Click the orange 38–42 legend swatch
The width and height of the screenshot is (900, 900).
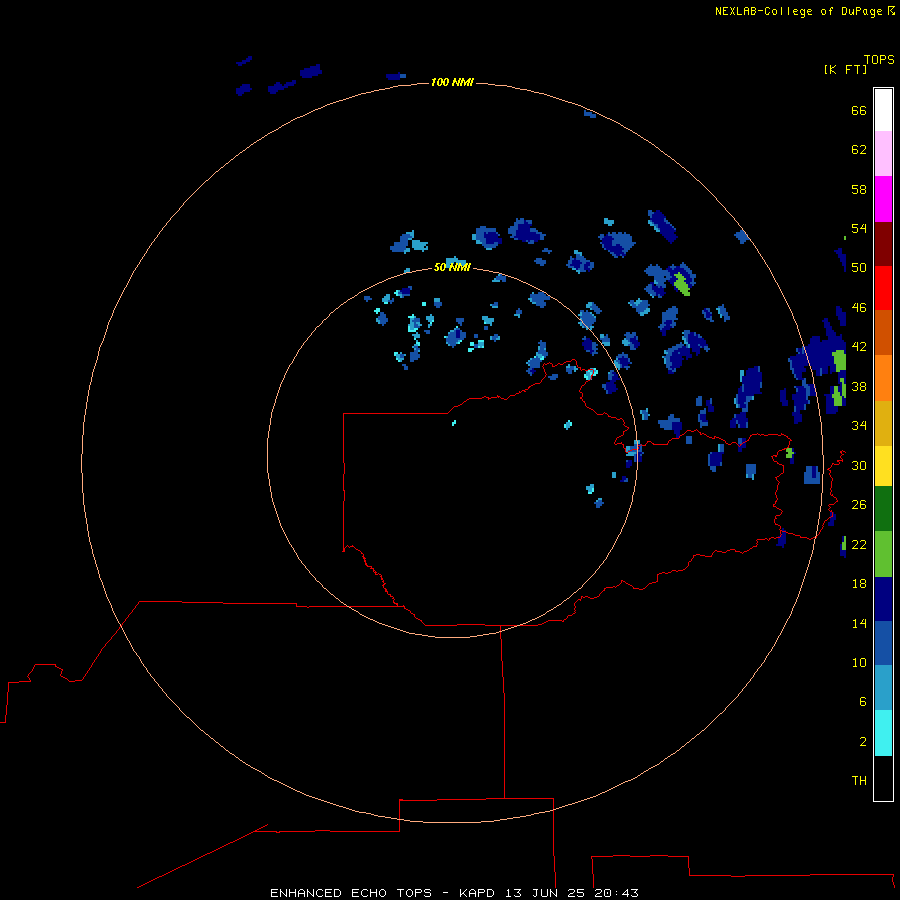pos(883,378)
